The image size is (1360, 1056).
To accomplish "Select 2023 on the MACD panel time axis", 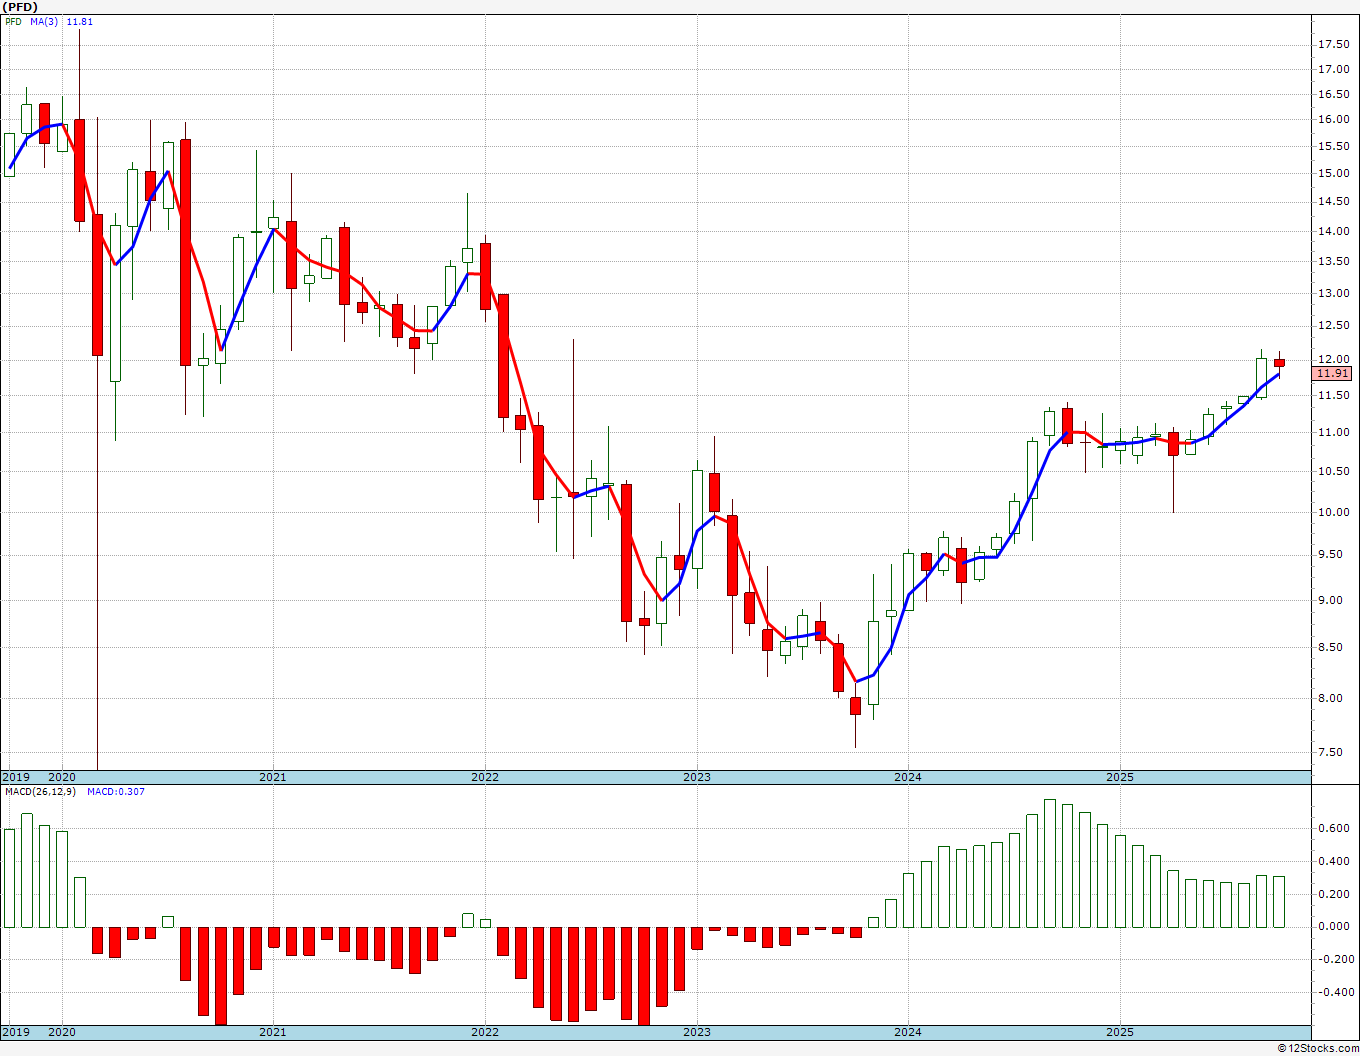I will pos(697,1032).
